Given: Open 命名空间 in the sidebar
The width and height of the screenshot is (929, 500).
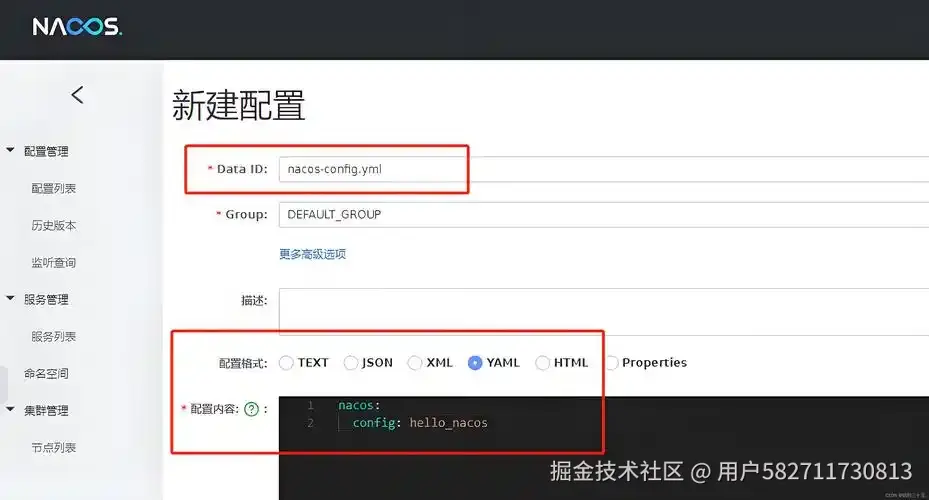Looking at the screenshot, I should click(x=46, y=374).
